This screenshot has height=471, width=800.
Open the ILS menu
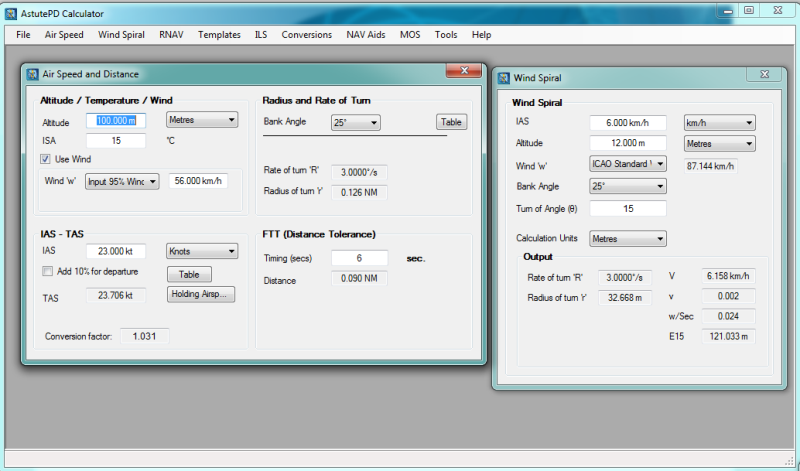(x=261, y=35)
